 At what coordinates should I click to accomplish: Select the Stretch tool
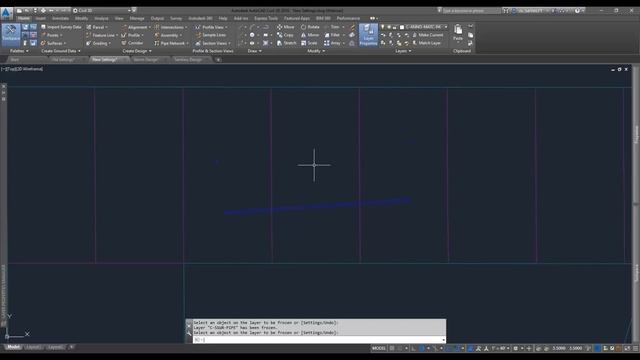click(287, 43)
